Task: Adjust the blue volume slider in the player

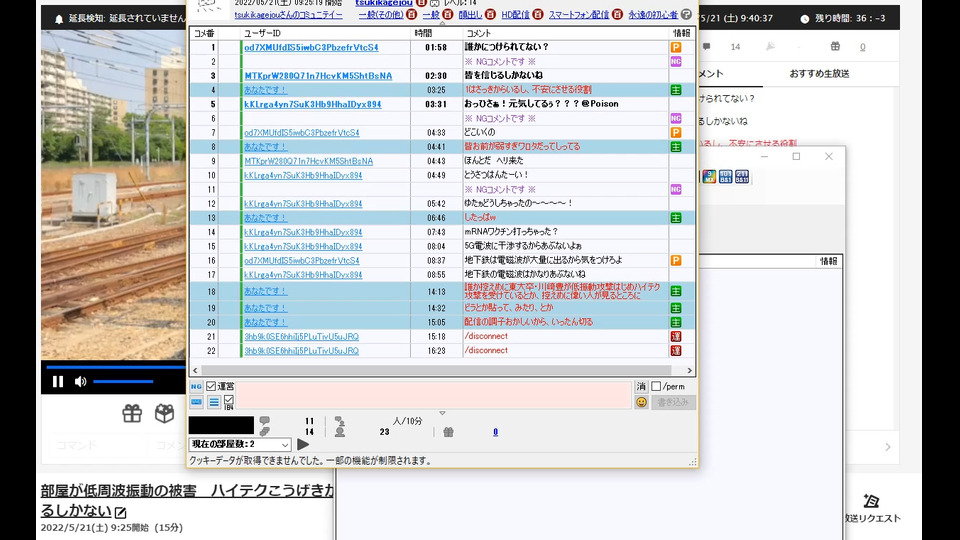Action: [x=123, y=381]
